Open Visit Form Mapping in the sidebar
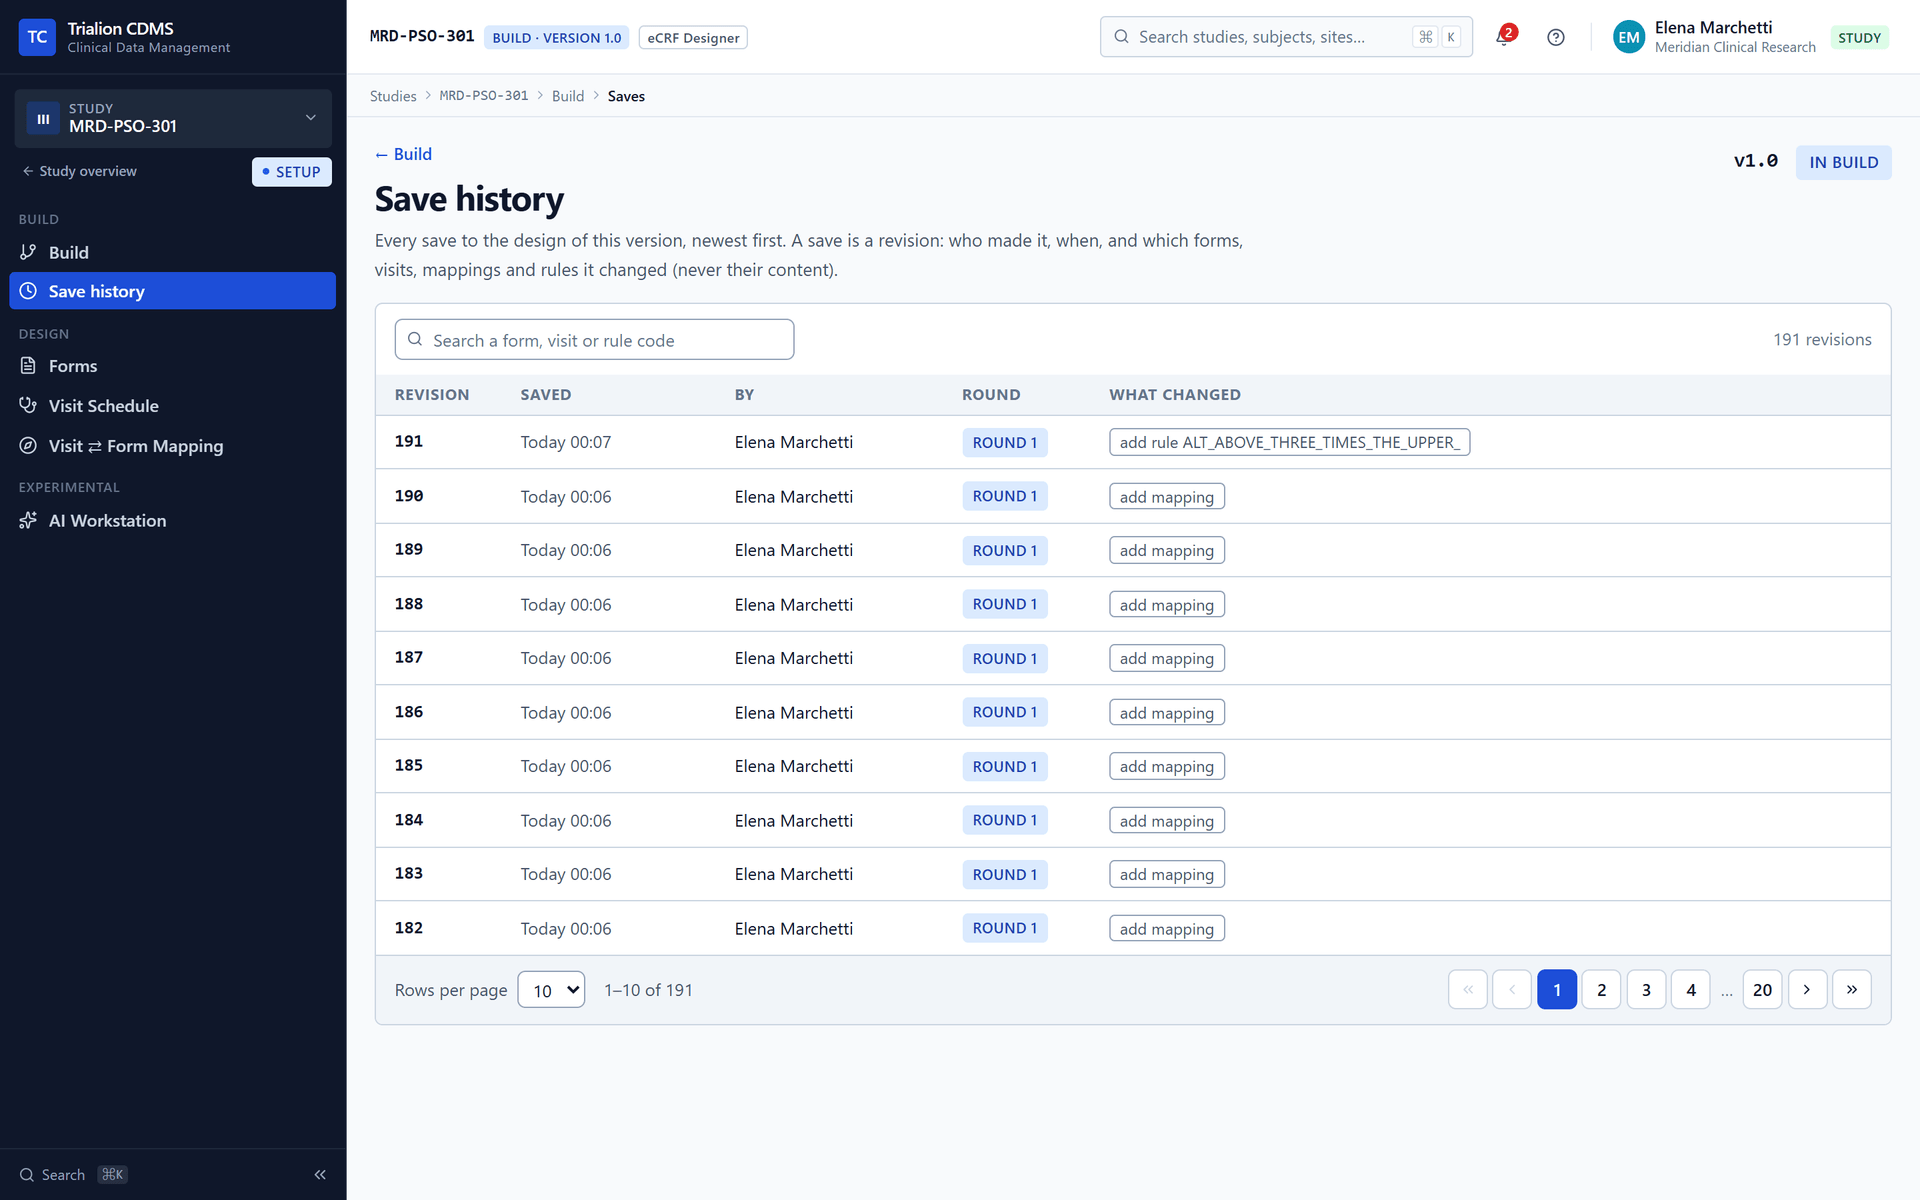The width and height of the screenshot is (1920, 1200). point(172,446)
